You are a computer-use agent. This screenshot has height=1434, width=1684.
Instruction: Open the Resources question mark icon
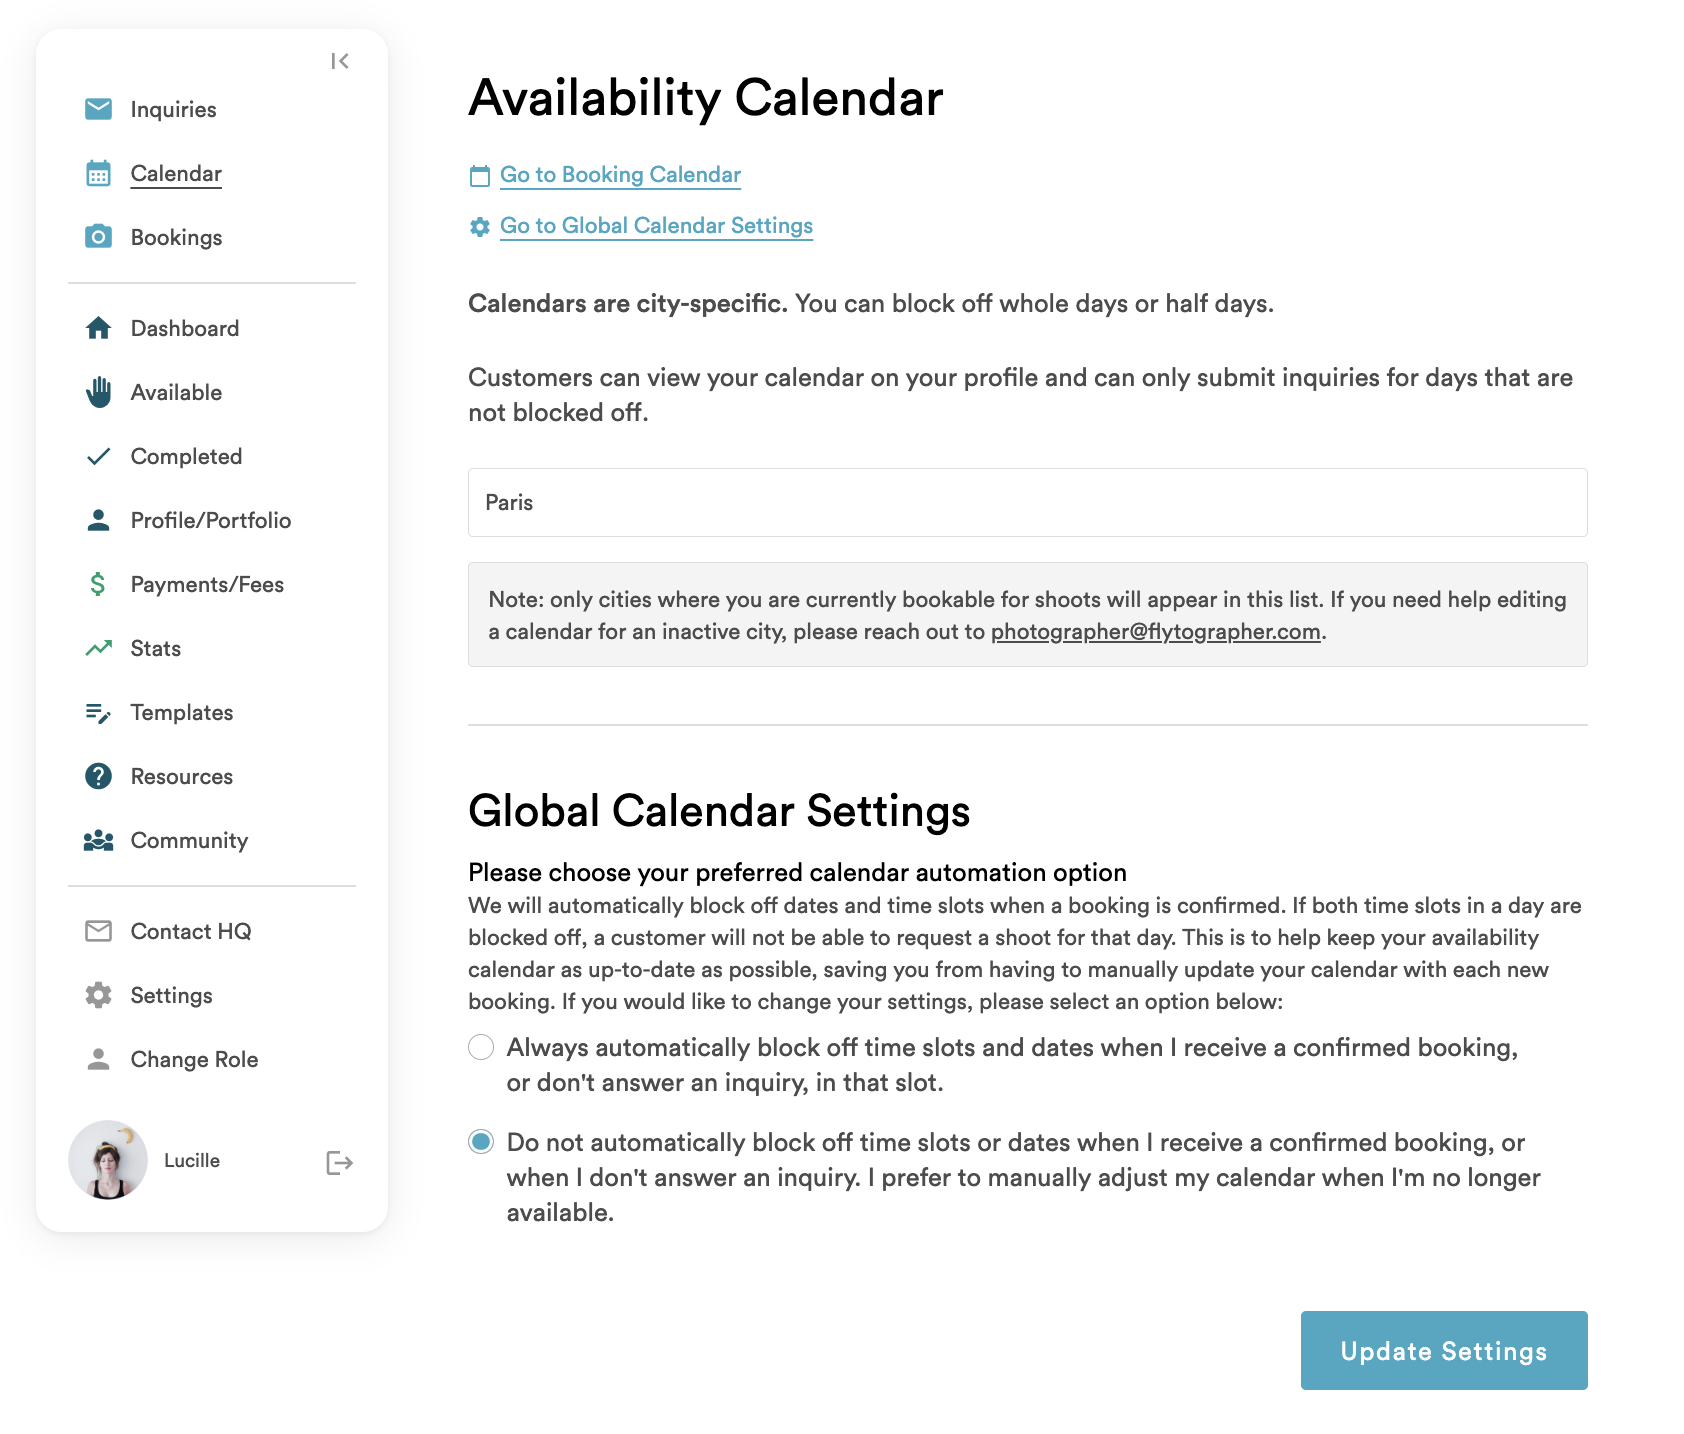(x=98, y=776)
